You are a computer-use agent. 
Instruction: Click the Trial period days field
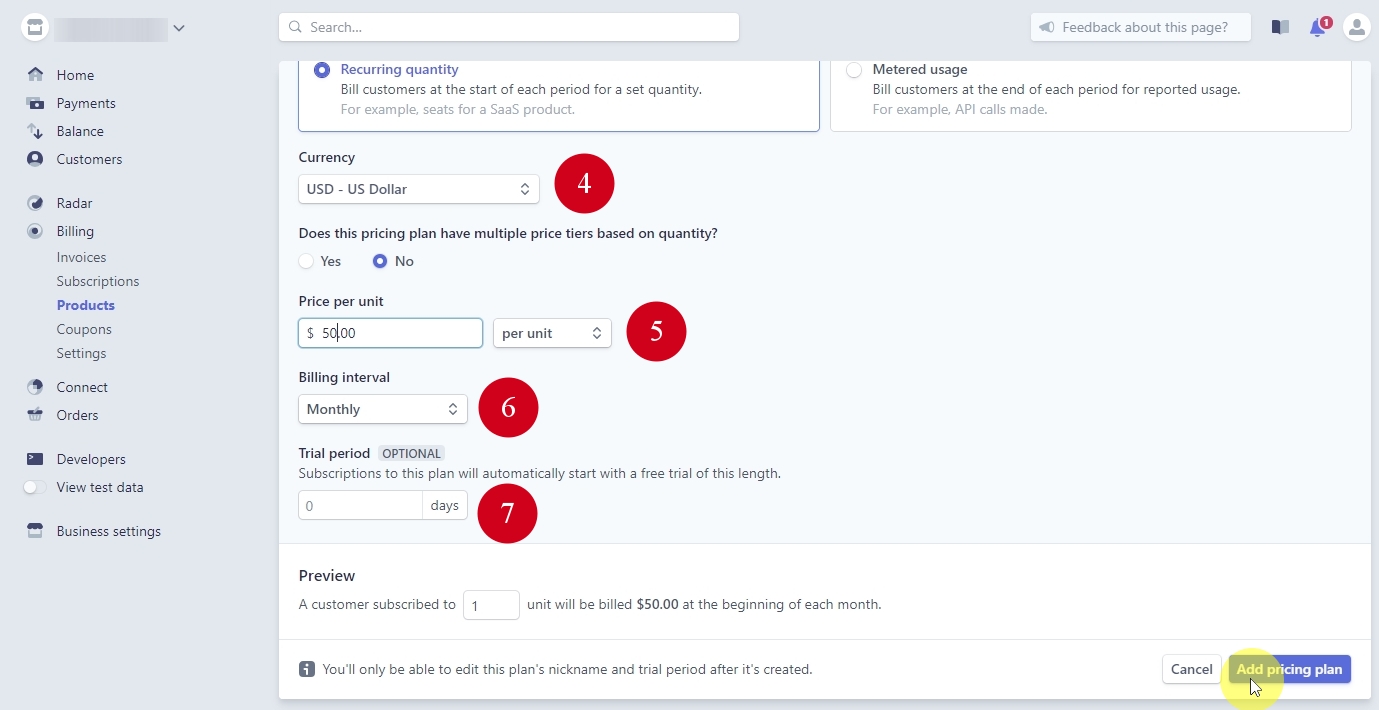(x=361, y=506)
